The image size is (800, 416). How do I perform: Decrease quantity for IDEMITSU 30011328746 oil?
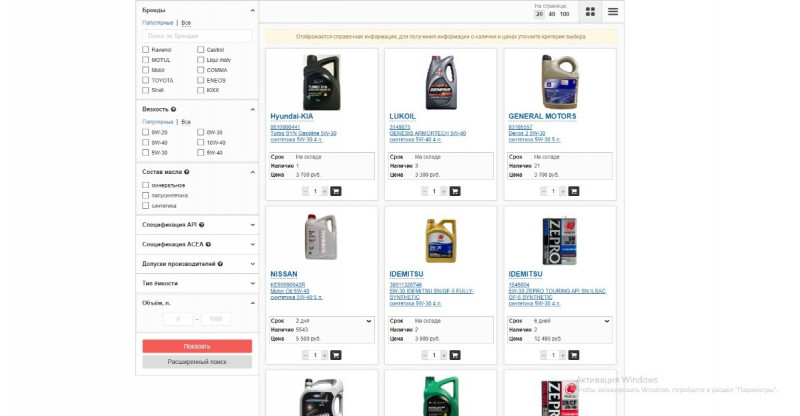(425, 355)
